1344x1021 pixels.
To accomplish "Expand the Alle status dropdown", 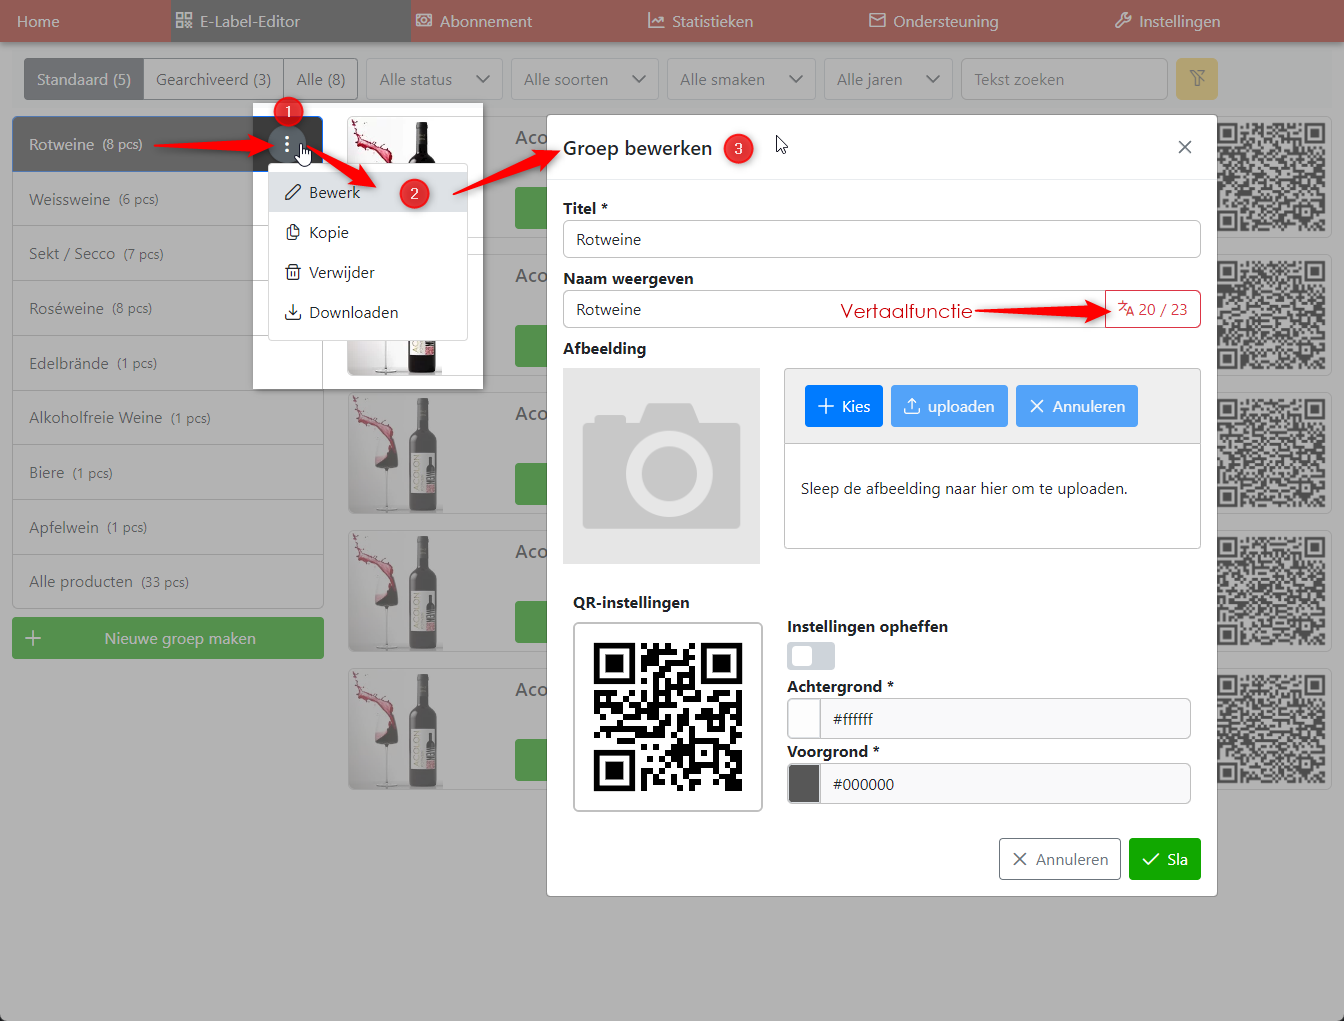I will (x=434, y=80).
